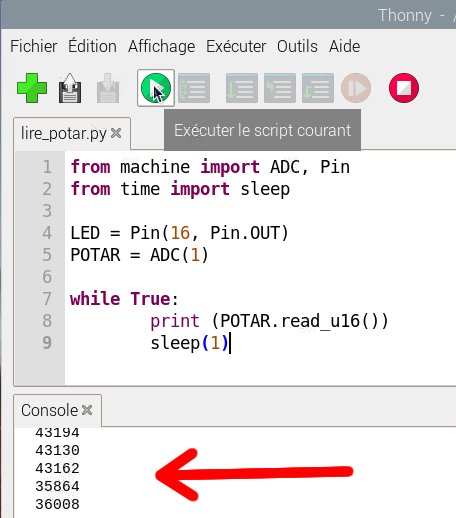Click the Step over debug icon
This screenshot has width=456, height=518.
242,88
